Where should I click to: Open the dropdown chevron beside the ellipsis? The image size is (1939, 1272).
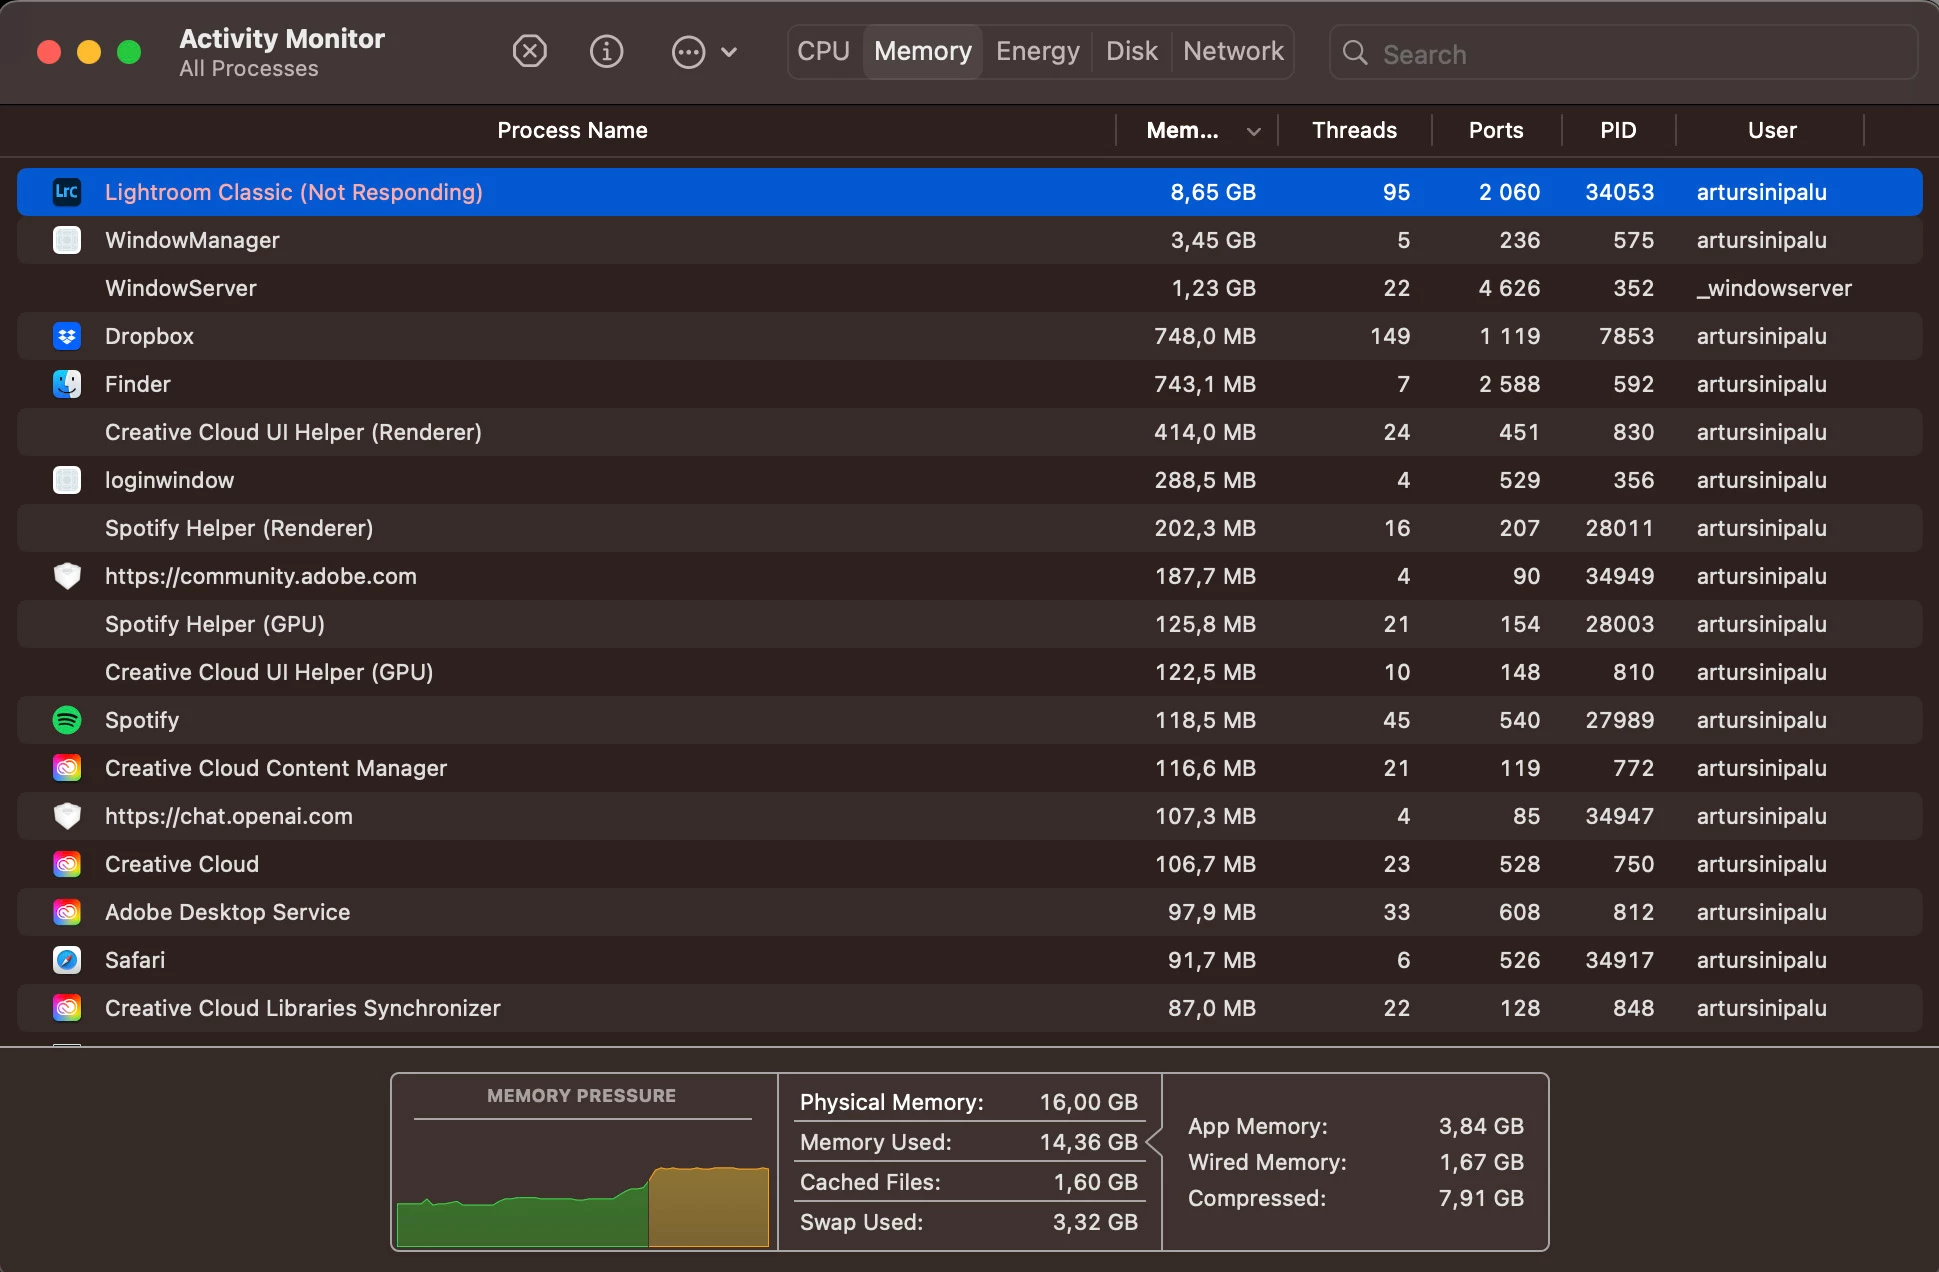pos(729,52)
